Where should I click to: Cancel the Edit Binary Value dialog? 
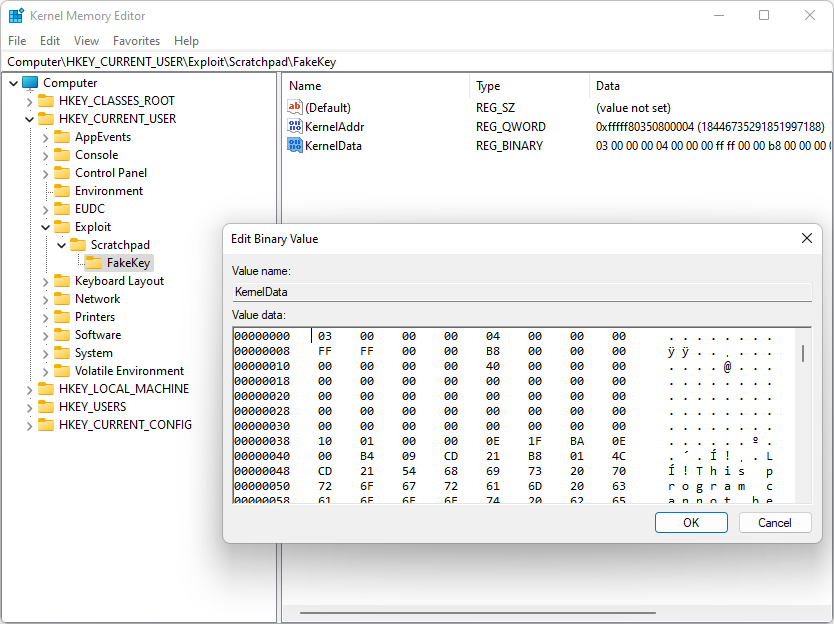pos(775,522)
